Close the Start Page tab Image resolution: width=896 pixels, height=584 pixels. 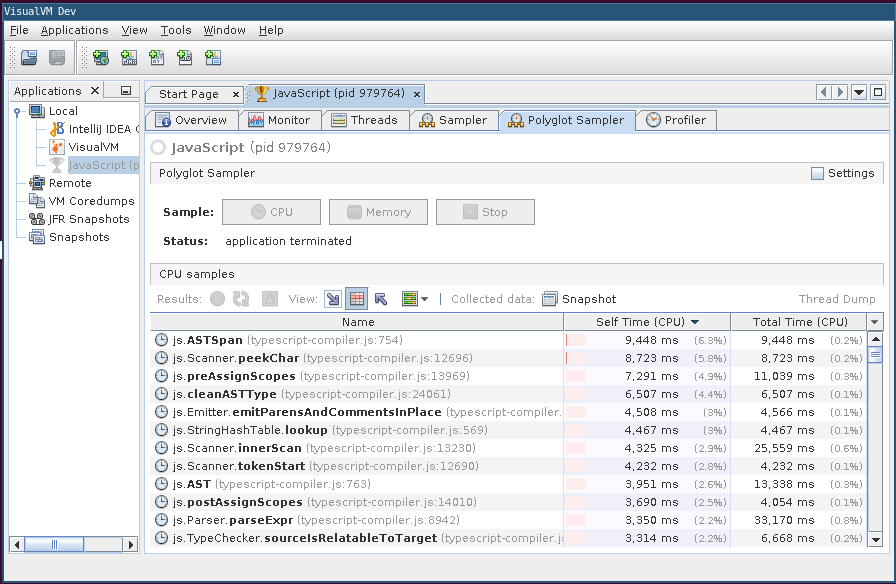click(236, 94)
